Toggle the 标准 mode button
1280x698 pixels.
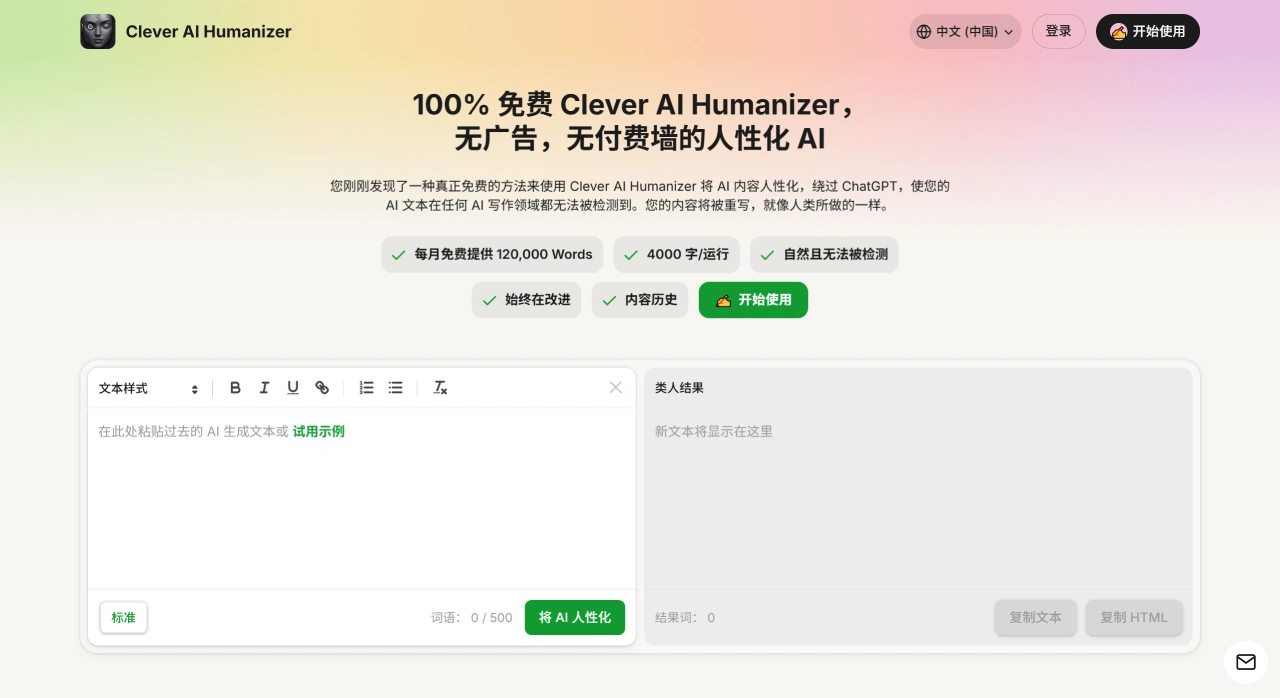coord(124,617)
